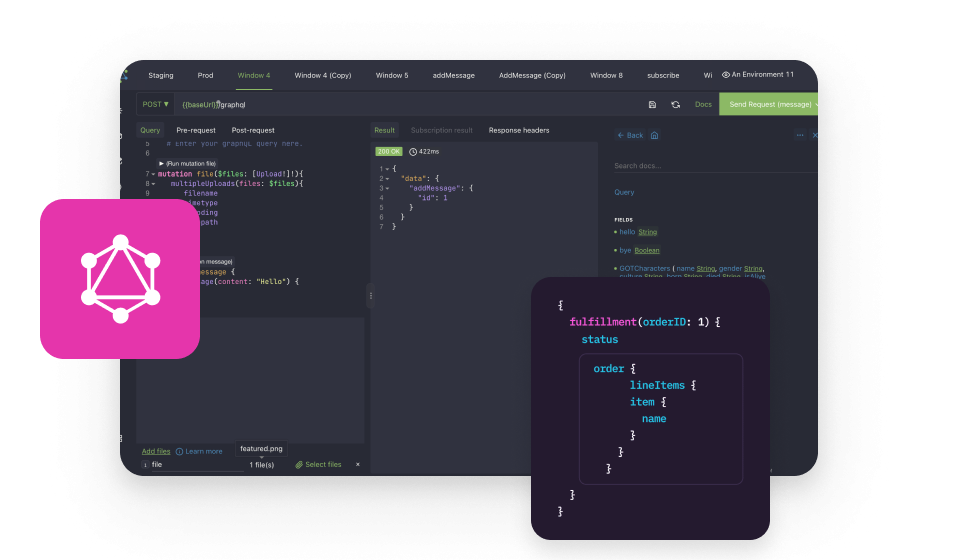Click the environment eye icon

pyautogui.click(x=726, y=75)
